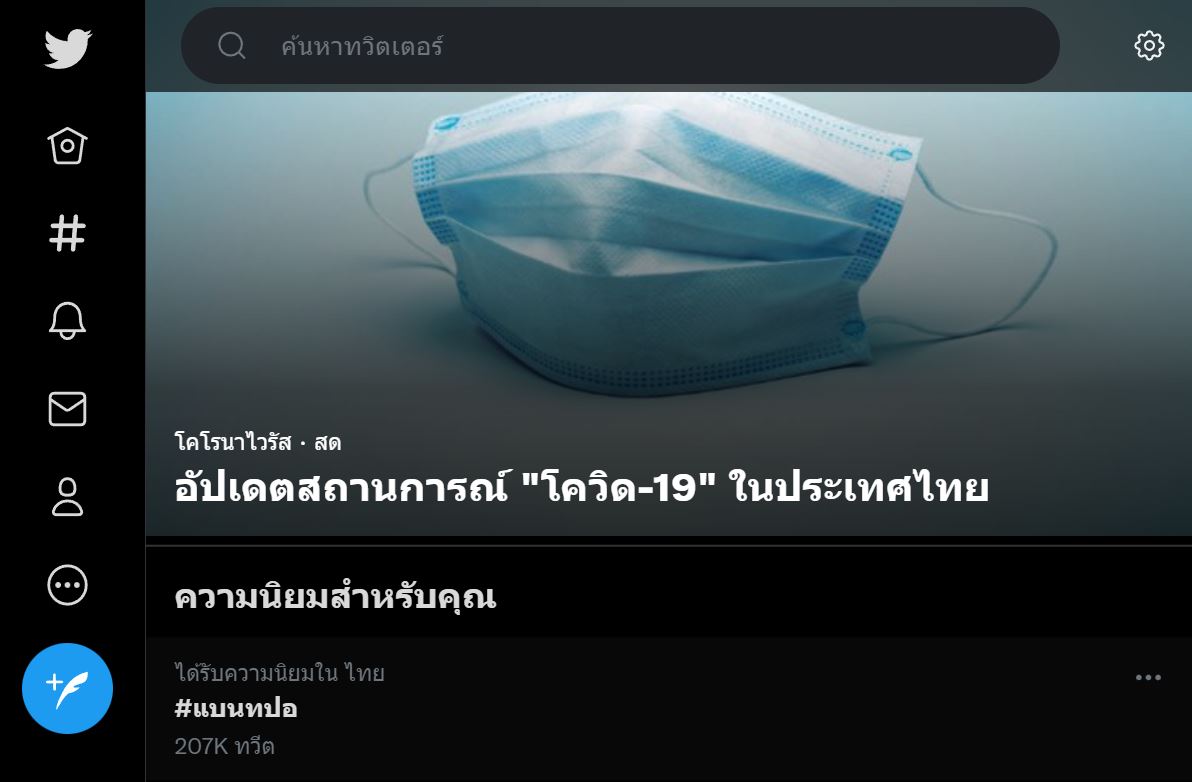The image size is (1192, 782).
Task: Open options dots for #แบนทปอ trend
Action: pos(1148,677)
